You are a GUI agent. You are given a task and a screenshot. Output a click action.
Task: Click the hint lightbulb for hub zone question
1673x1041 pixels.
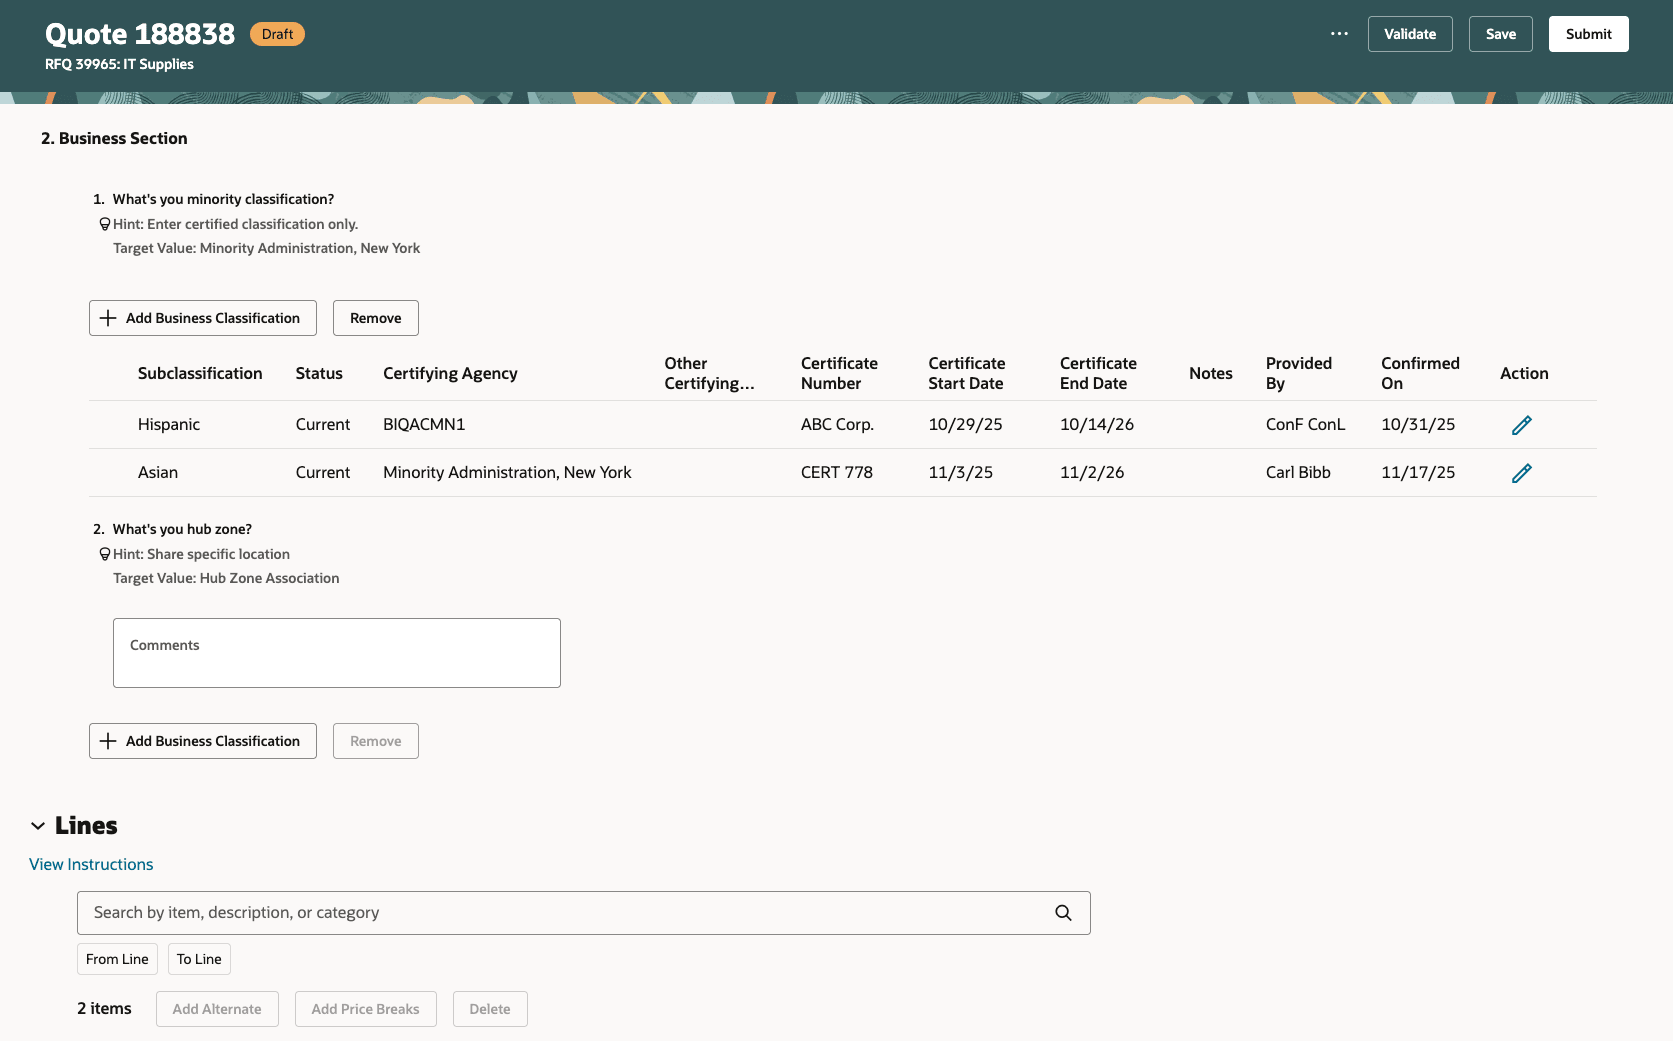click(x=104, y=553)
